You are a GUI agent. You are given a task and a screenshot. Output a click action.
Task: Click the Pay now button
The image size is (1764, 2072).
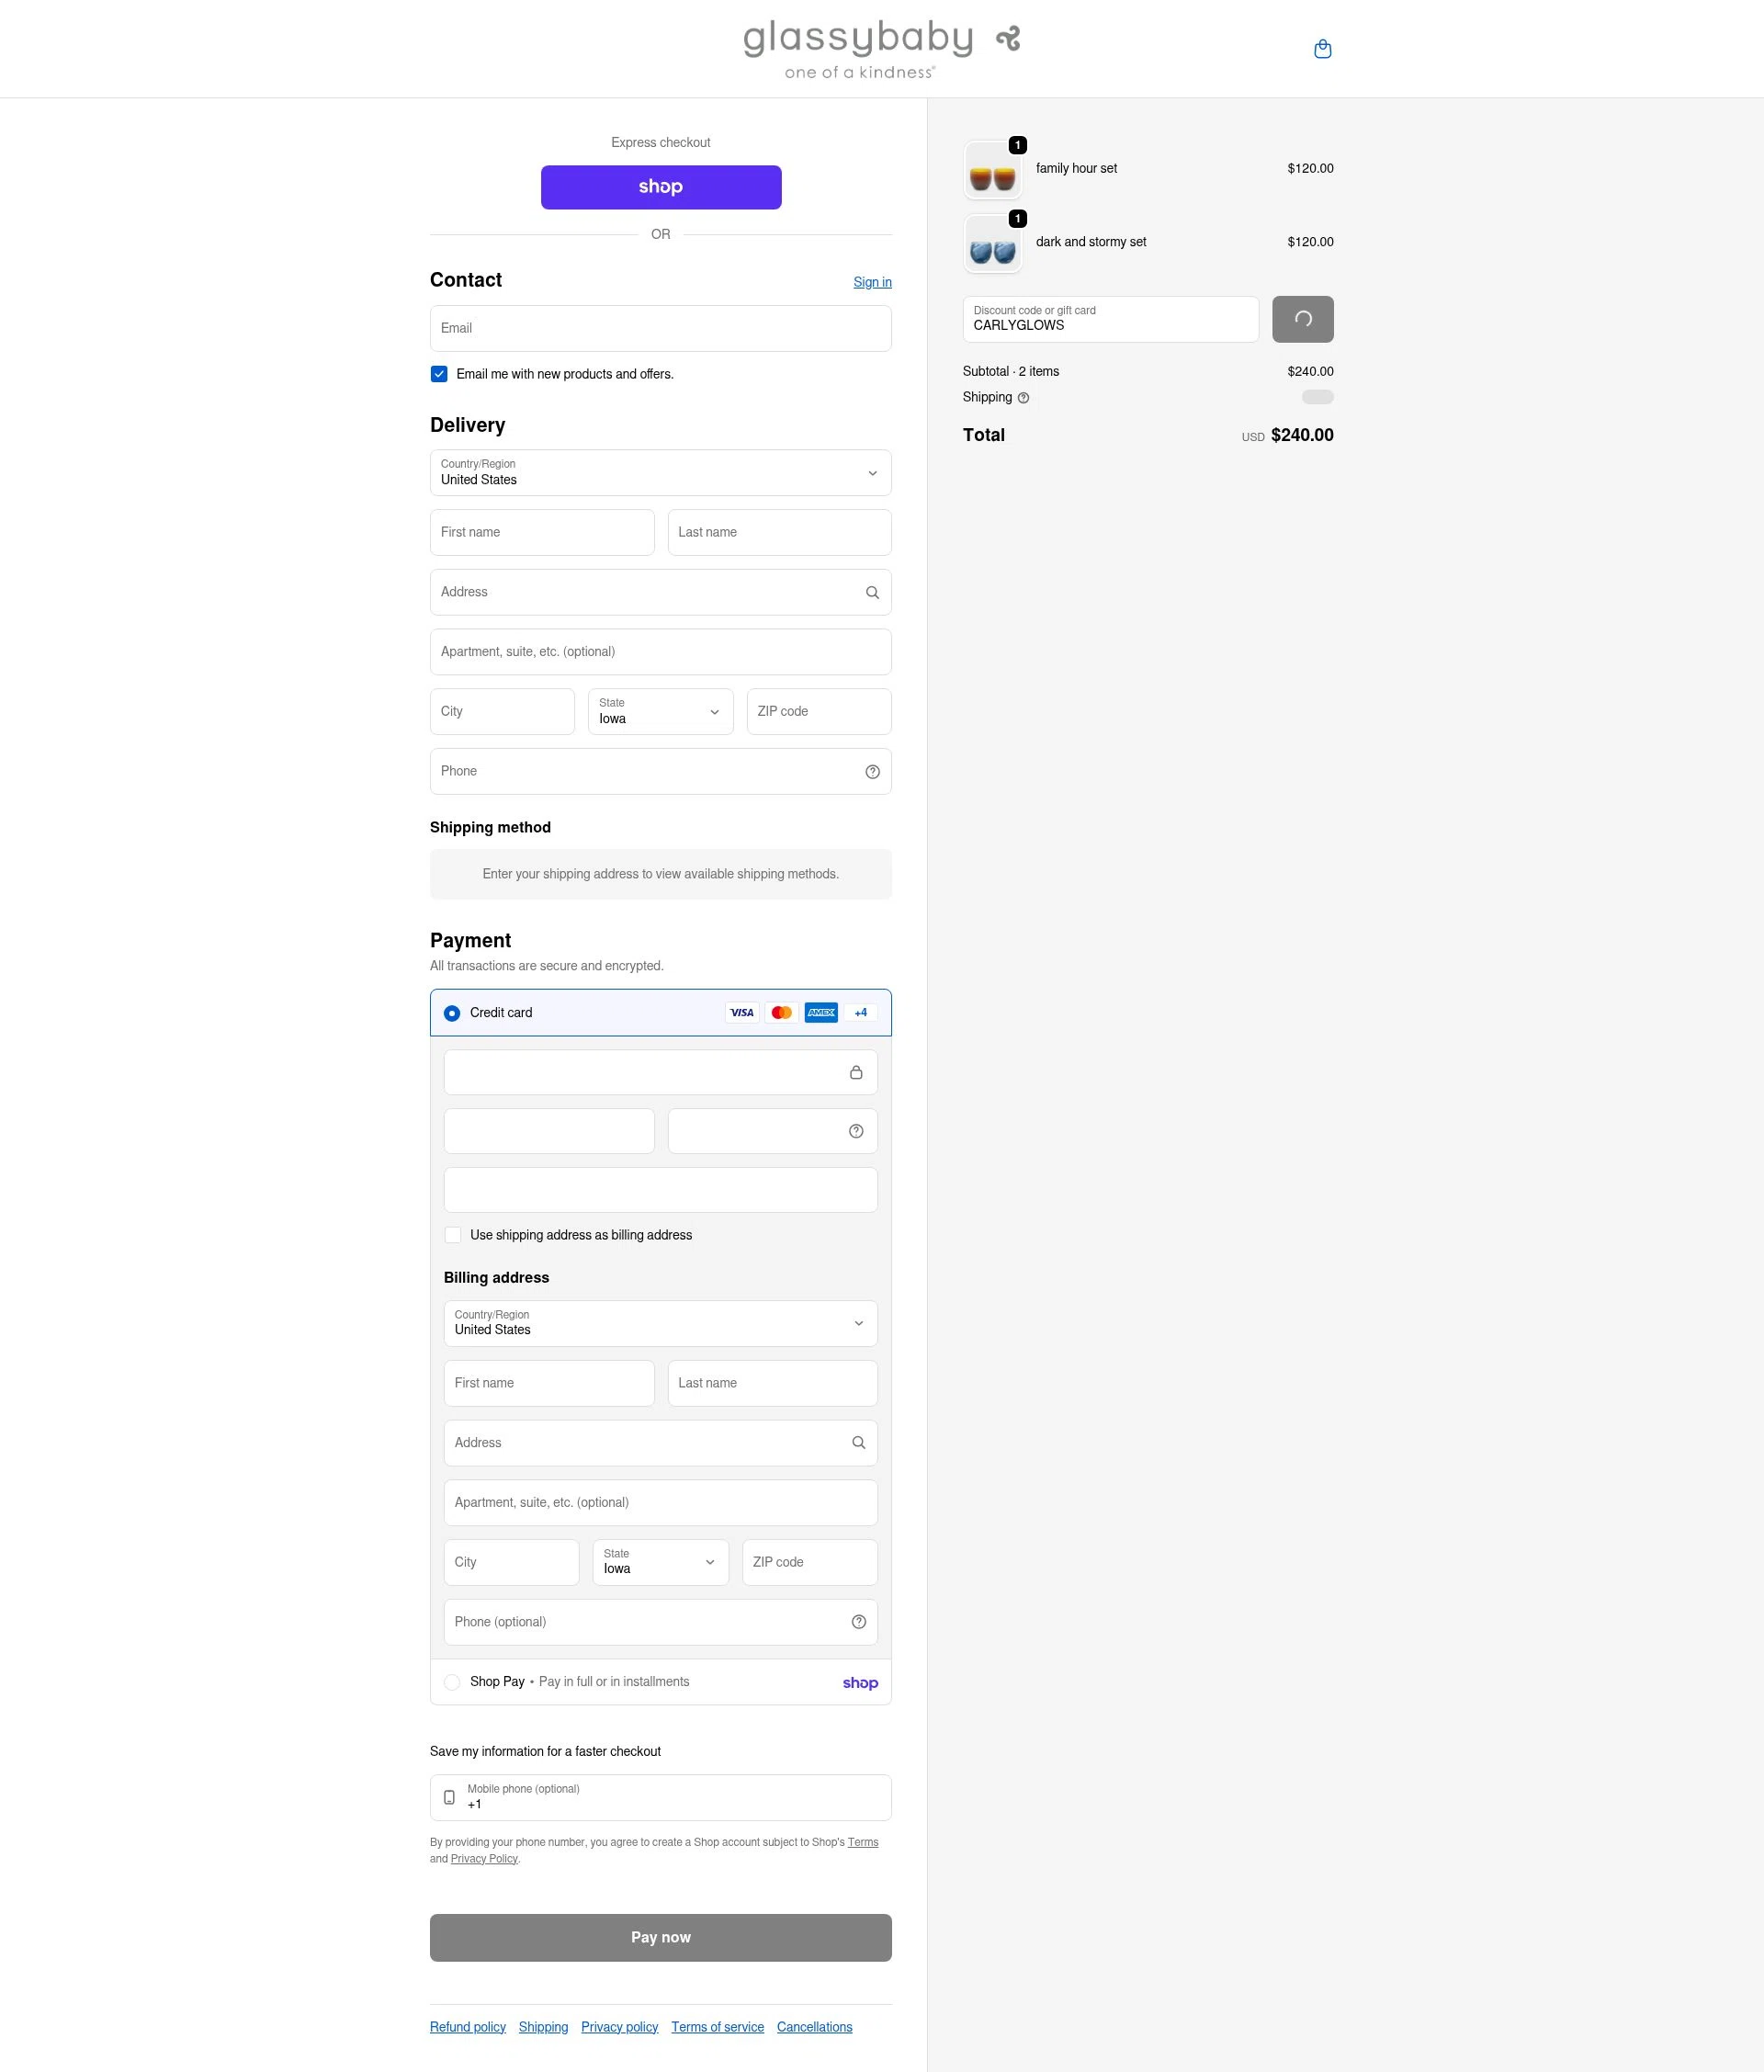point(660,1937)
